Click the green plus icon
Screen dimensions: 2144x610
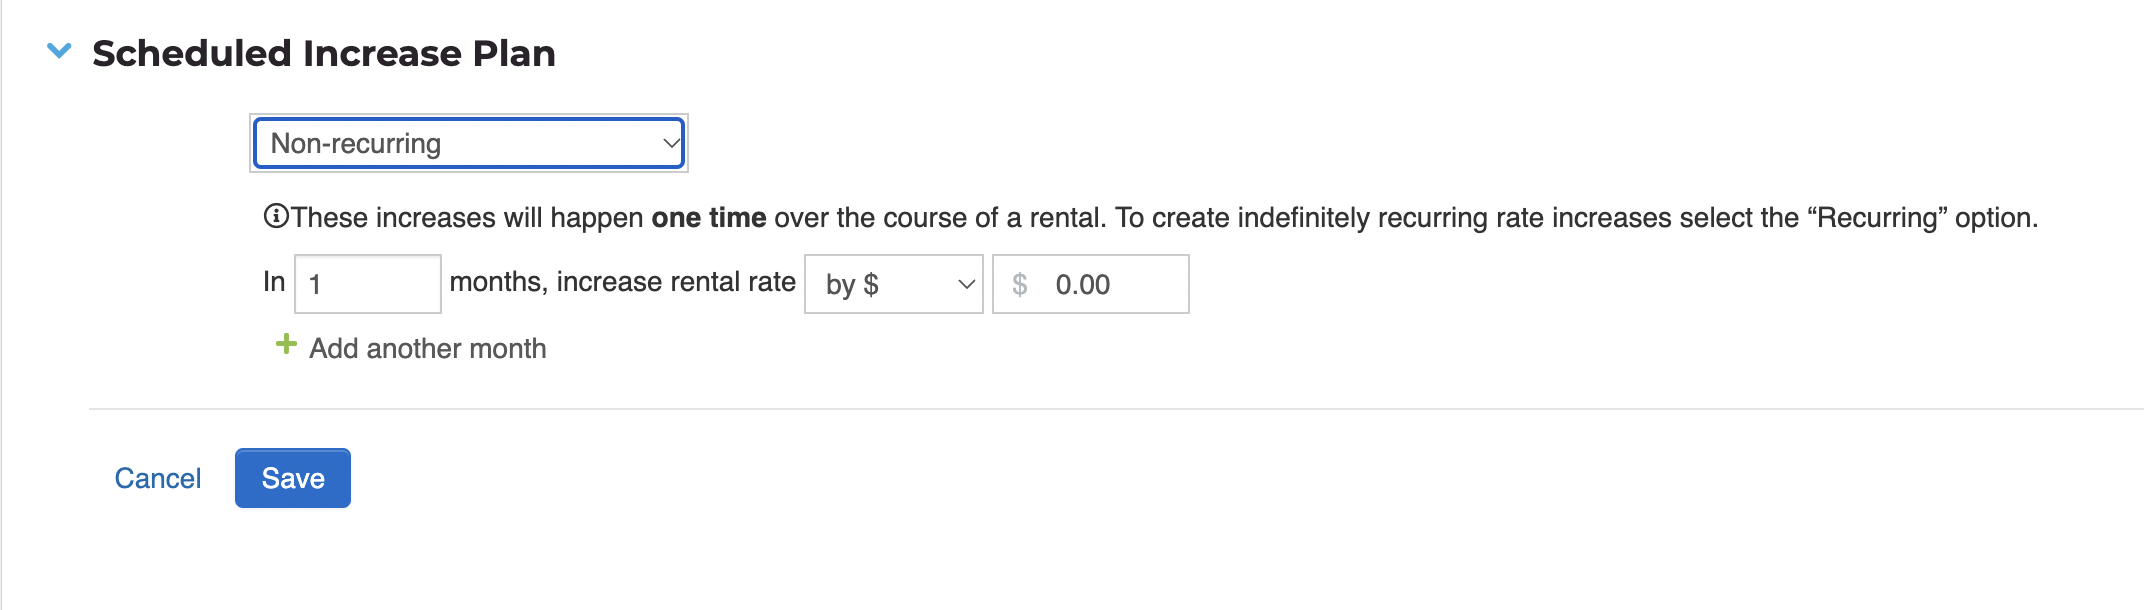coord(286,345)
